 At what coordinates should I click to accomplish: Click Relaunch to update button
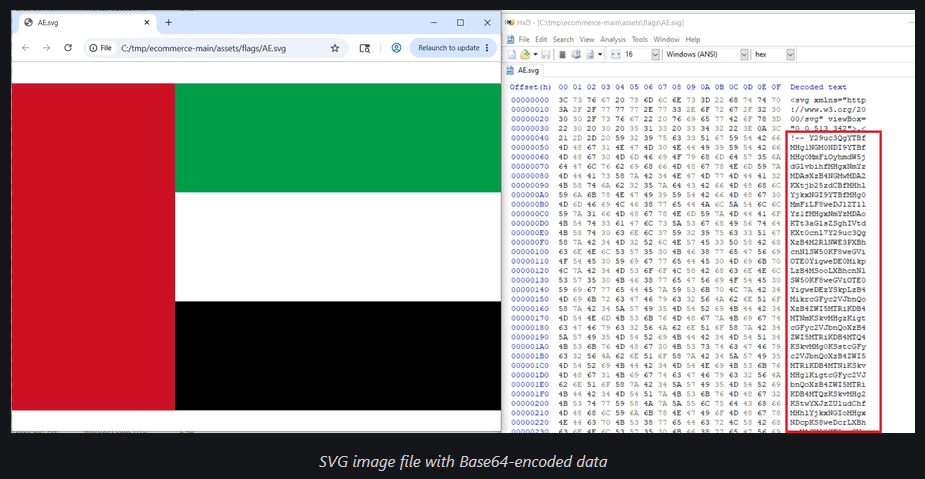click(x=453, y=48)
